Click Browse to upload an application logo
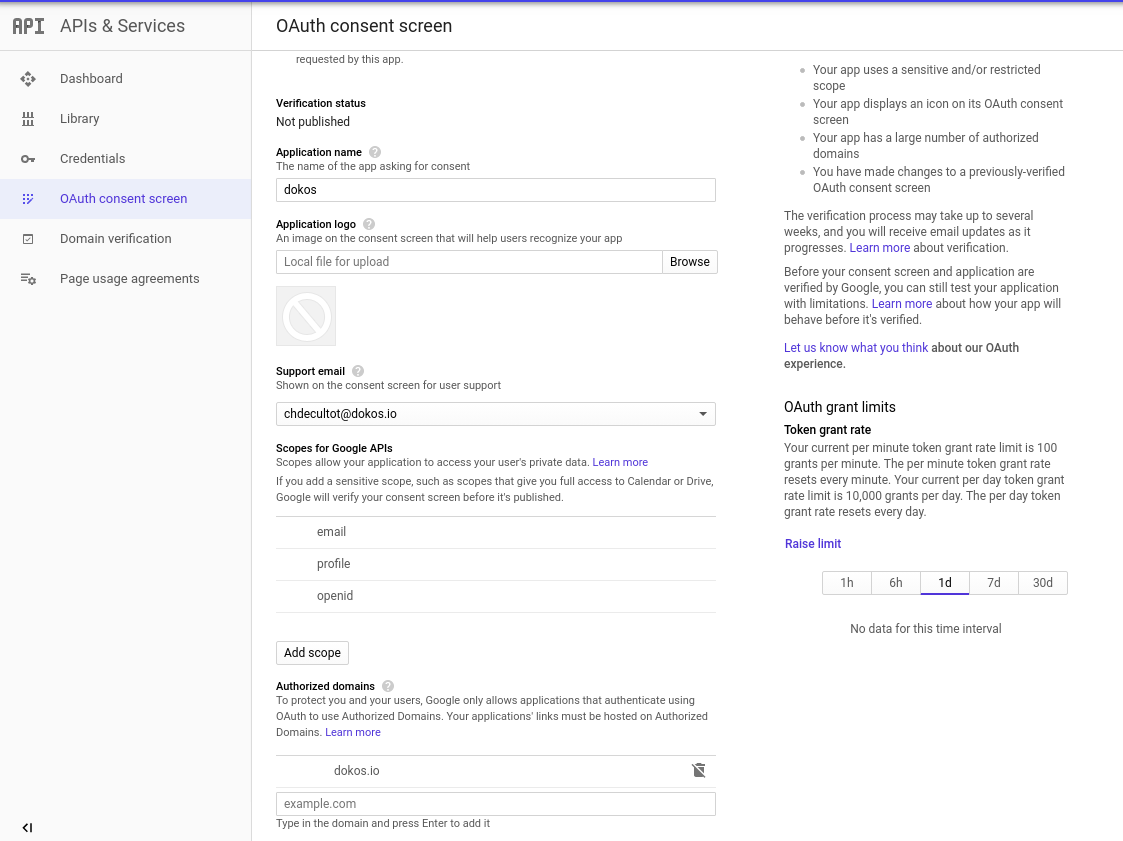 coord(689,261)
